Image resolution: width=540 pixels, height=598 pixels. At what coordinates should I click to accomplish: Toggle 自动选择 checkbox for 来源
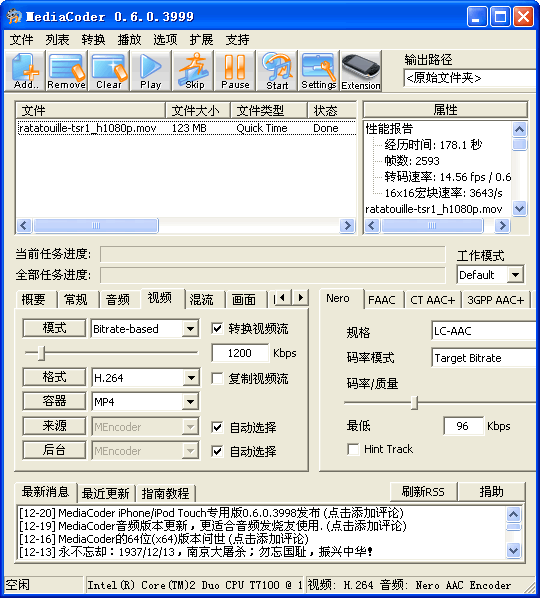(217, 427)
